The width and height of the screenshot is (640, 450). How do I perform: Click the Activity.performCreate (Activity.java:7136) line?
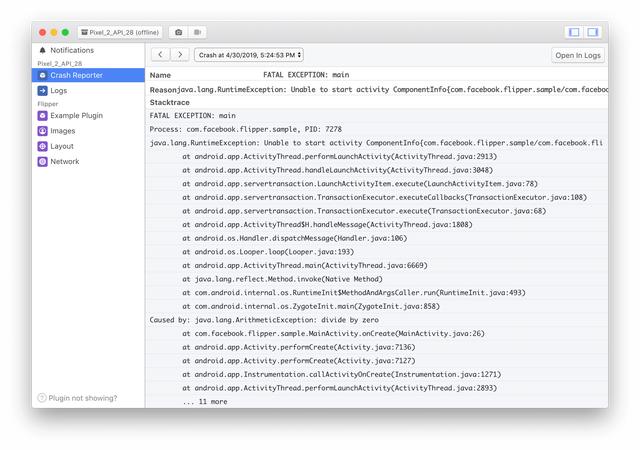click(x=298, y=347)
